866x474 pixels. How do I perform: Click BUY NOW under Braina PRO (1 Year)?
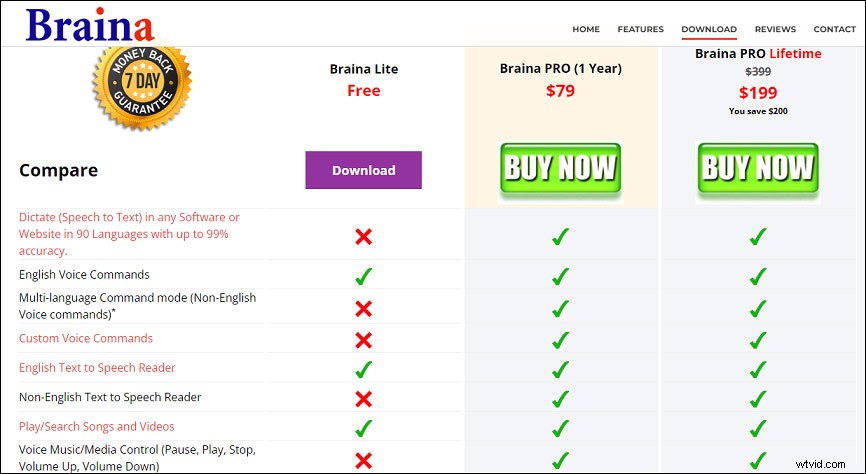pos(560,168)
